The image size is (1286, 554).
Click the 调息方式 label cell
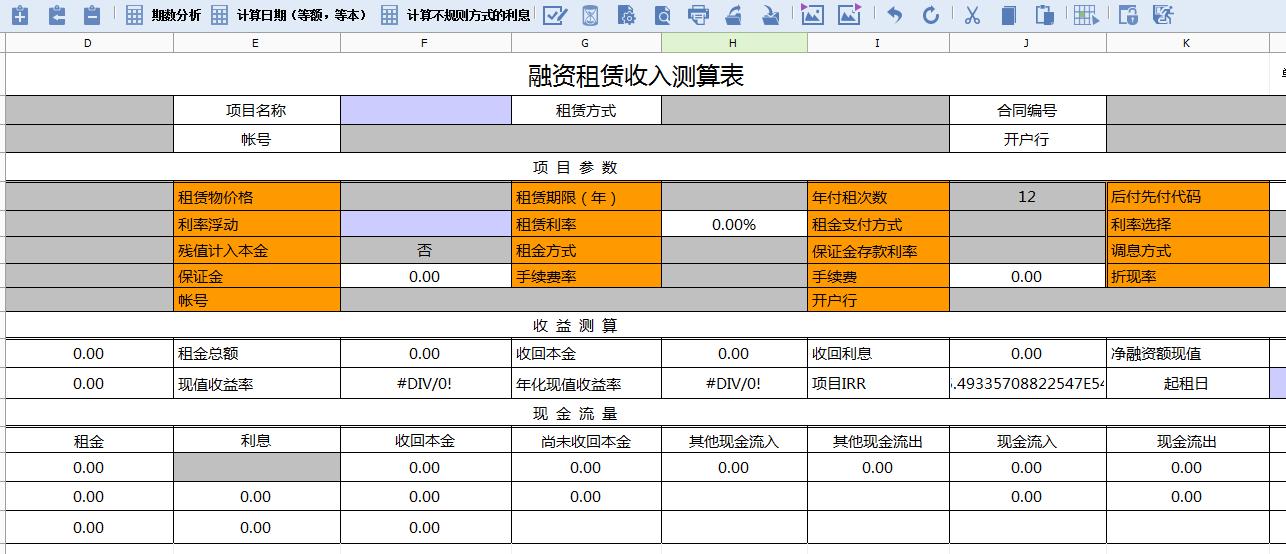coord(1187,251)
